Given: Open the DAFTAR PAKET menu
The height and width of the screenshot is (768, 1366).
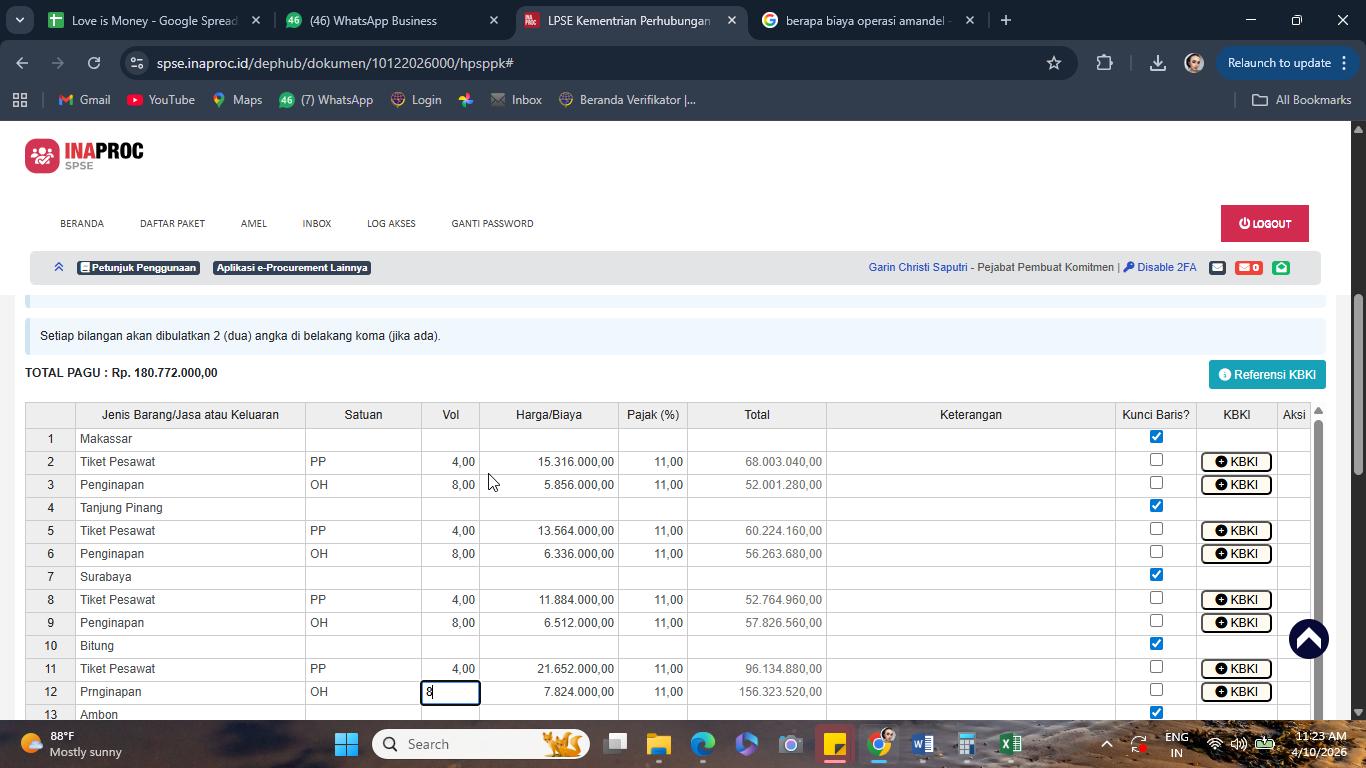Looking at the screenshot, I should coord(172,223).
